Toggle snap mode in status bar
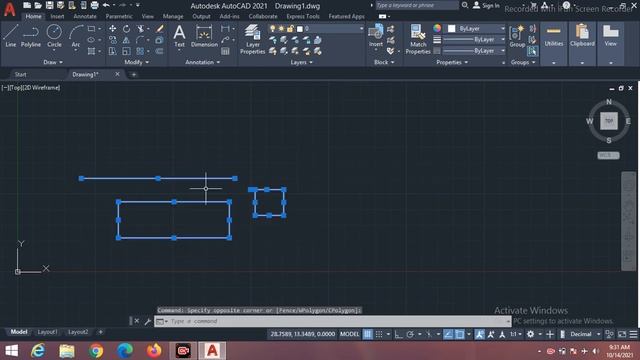This screenshot has height=360, width=640. pyautogui.click(x=379, y=334)
